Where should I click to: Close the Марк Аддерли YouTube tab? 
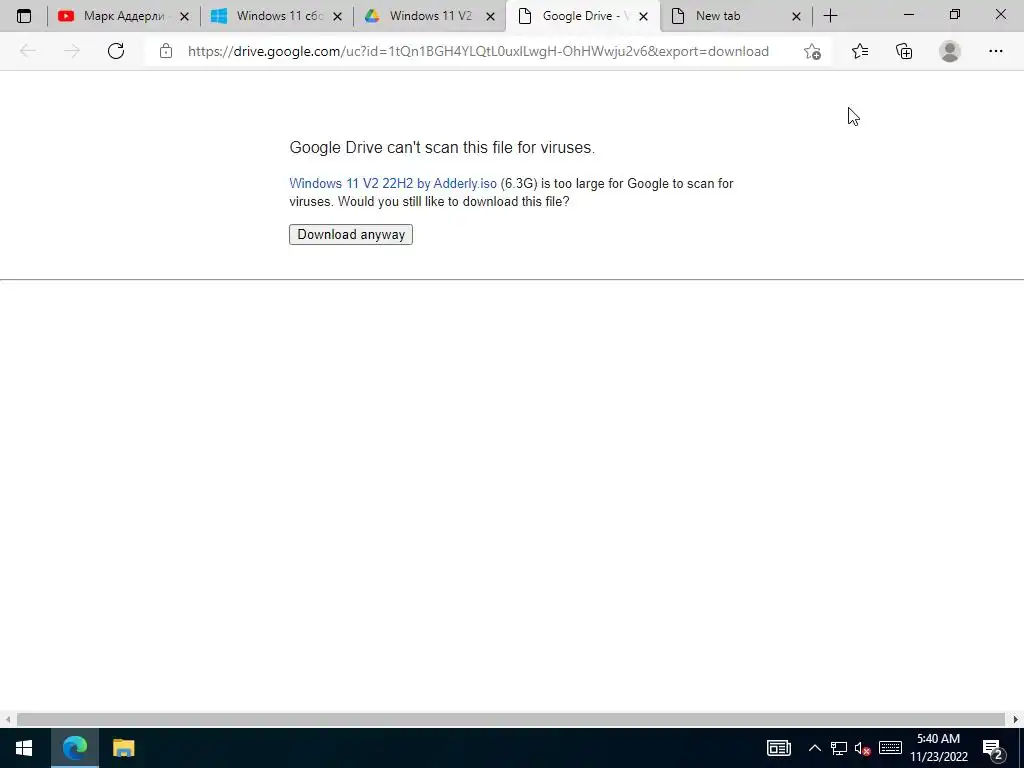pos(185,17)
